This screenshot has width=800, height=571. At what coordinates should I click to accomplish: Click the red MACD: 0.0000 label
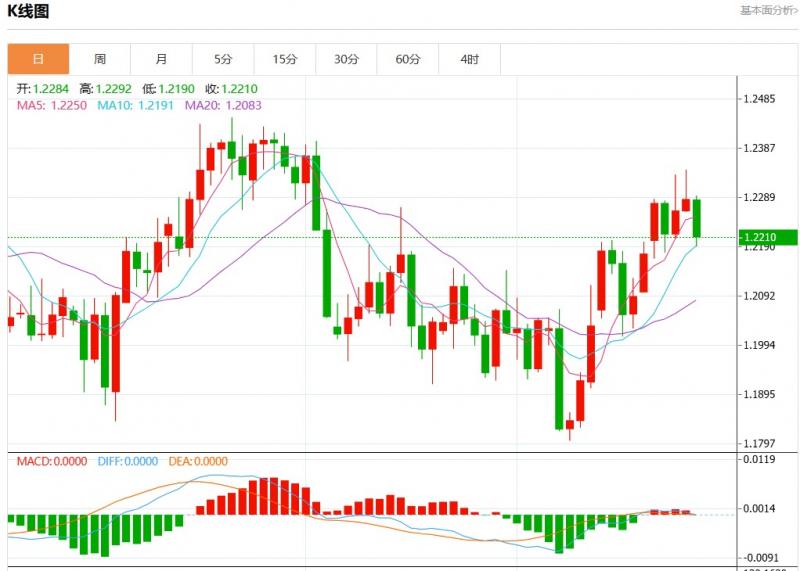click(52, 461)
